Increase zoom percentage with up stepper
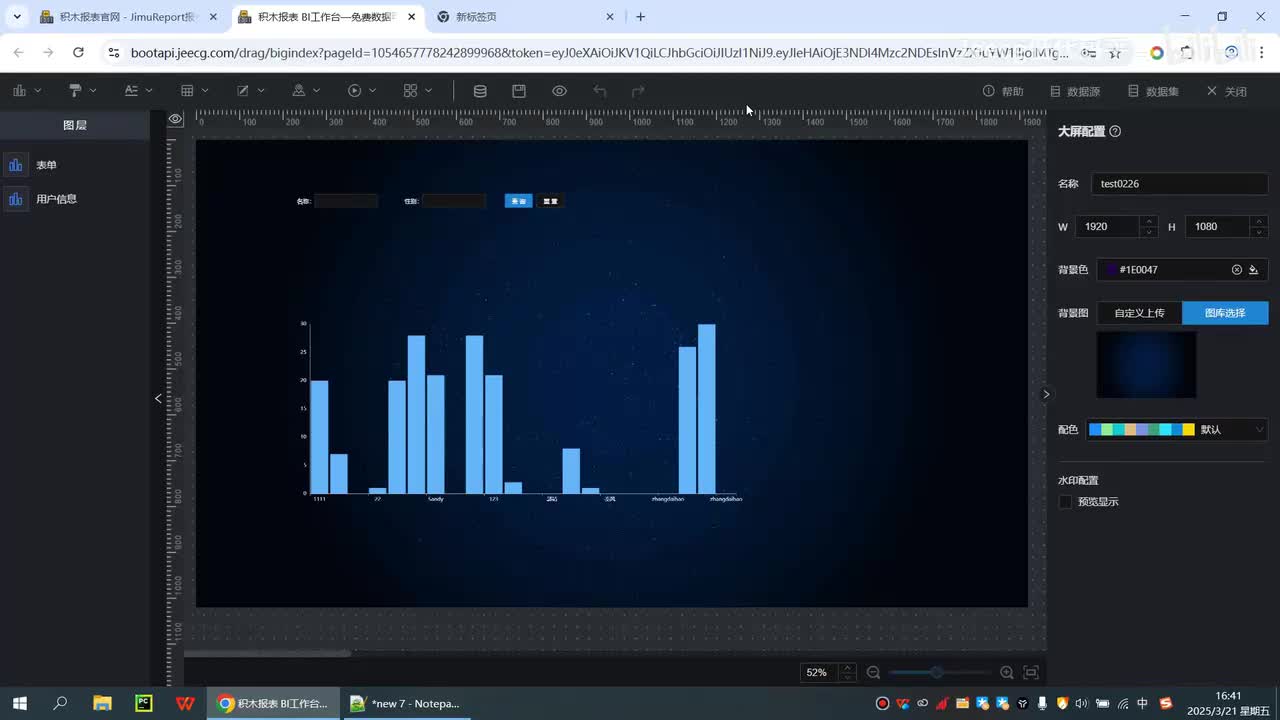The height and width of the screenshot is (720, 1280). 848,668
